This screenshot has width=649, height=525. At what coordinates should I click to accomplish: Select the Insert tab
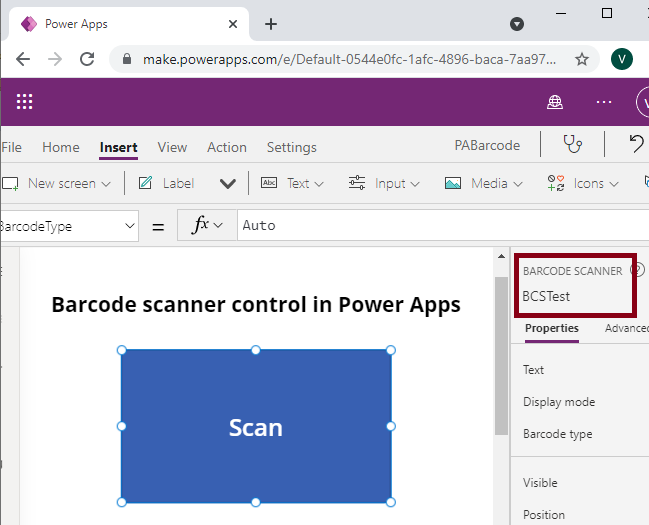pyautogui.click(x=118, y=147)
